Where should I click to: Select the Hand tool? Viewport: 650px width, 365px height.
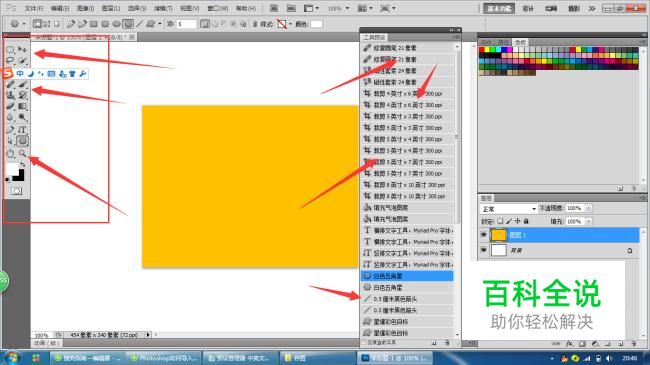click(10, 154)
